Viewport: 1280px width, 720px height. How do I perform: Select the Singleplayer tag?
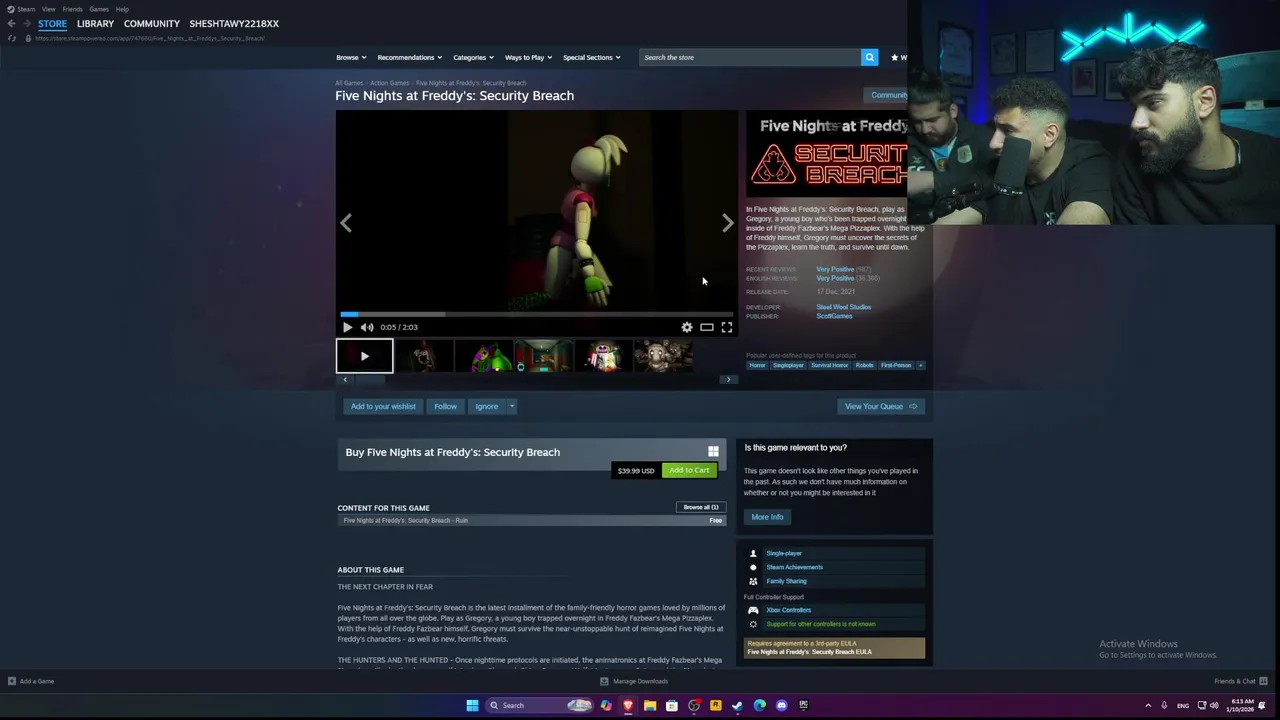788,365
